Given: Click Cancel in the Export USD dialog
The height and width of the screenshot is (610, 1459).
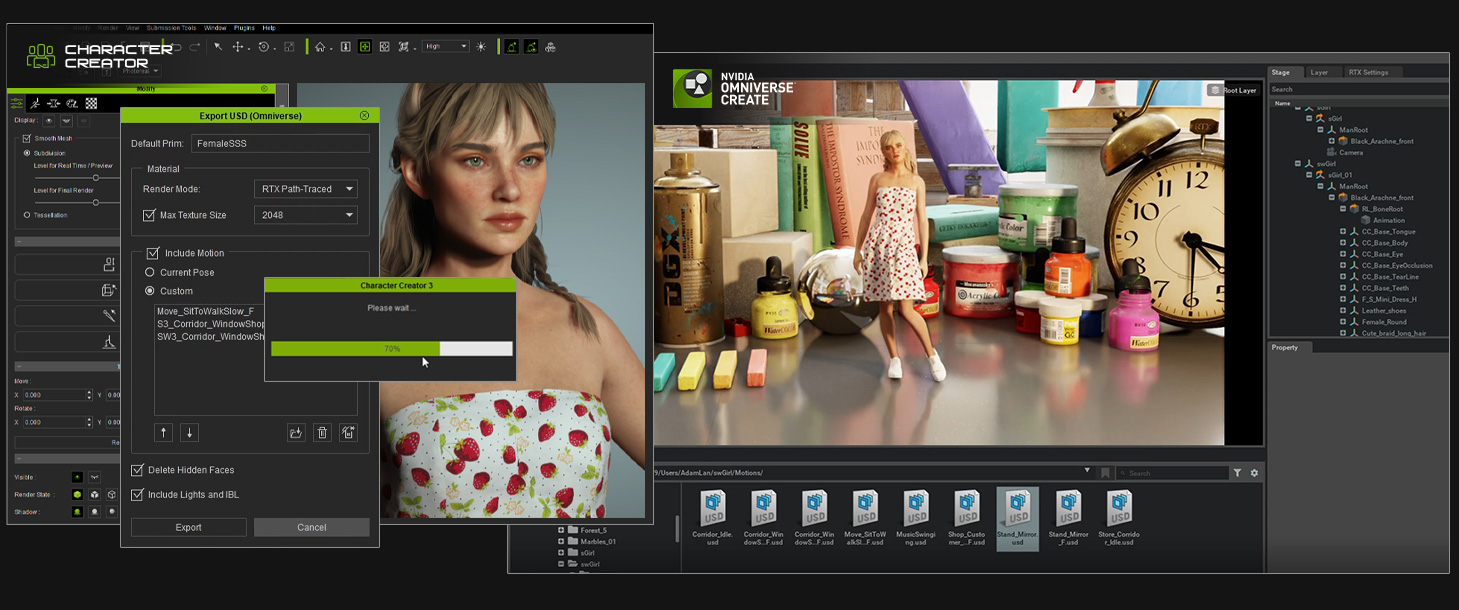Looking at the screenshot, I should click(x=311, y=527).
